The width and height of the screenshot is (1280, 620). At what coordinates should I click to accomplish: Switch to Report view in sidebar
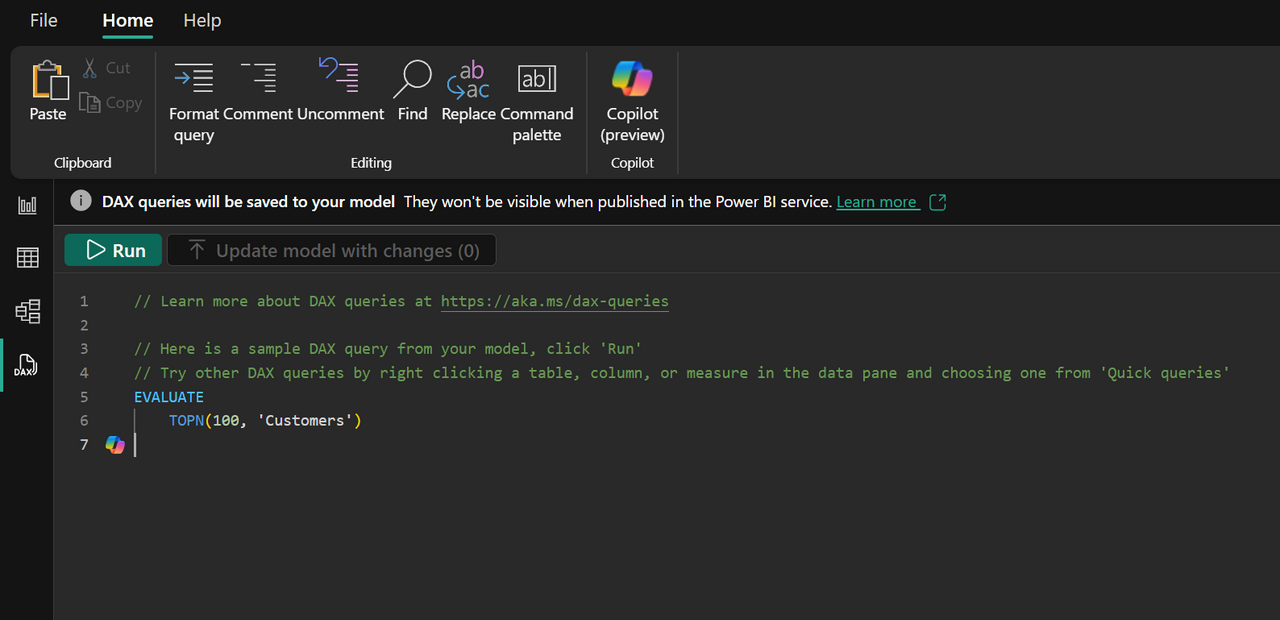click(x=27, y=205)
